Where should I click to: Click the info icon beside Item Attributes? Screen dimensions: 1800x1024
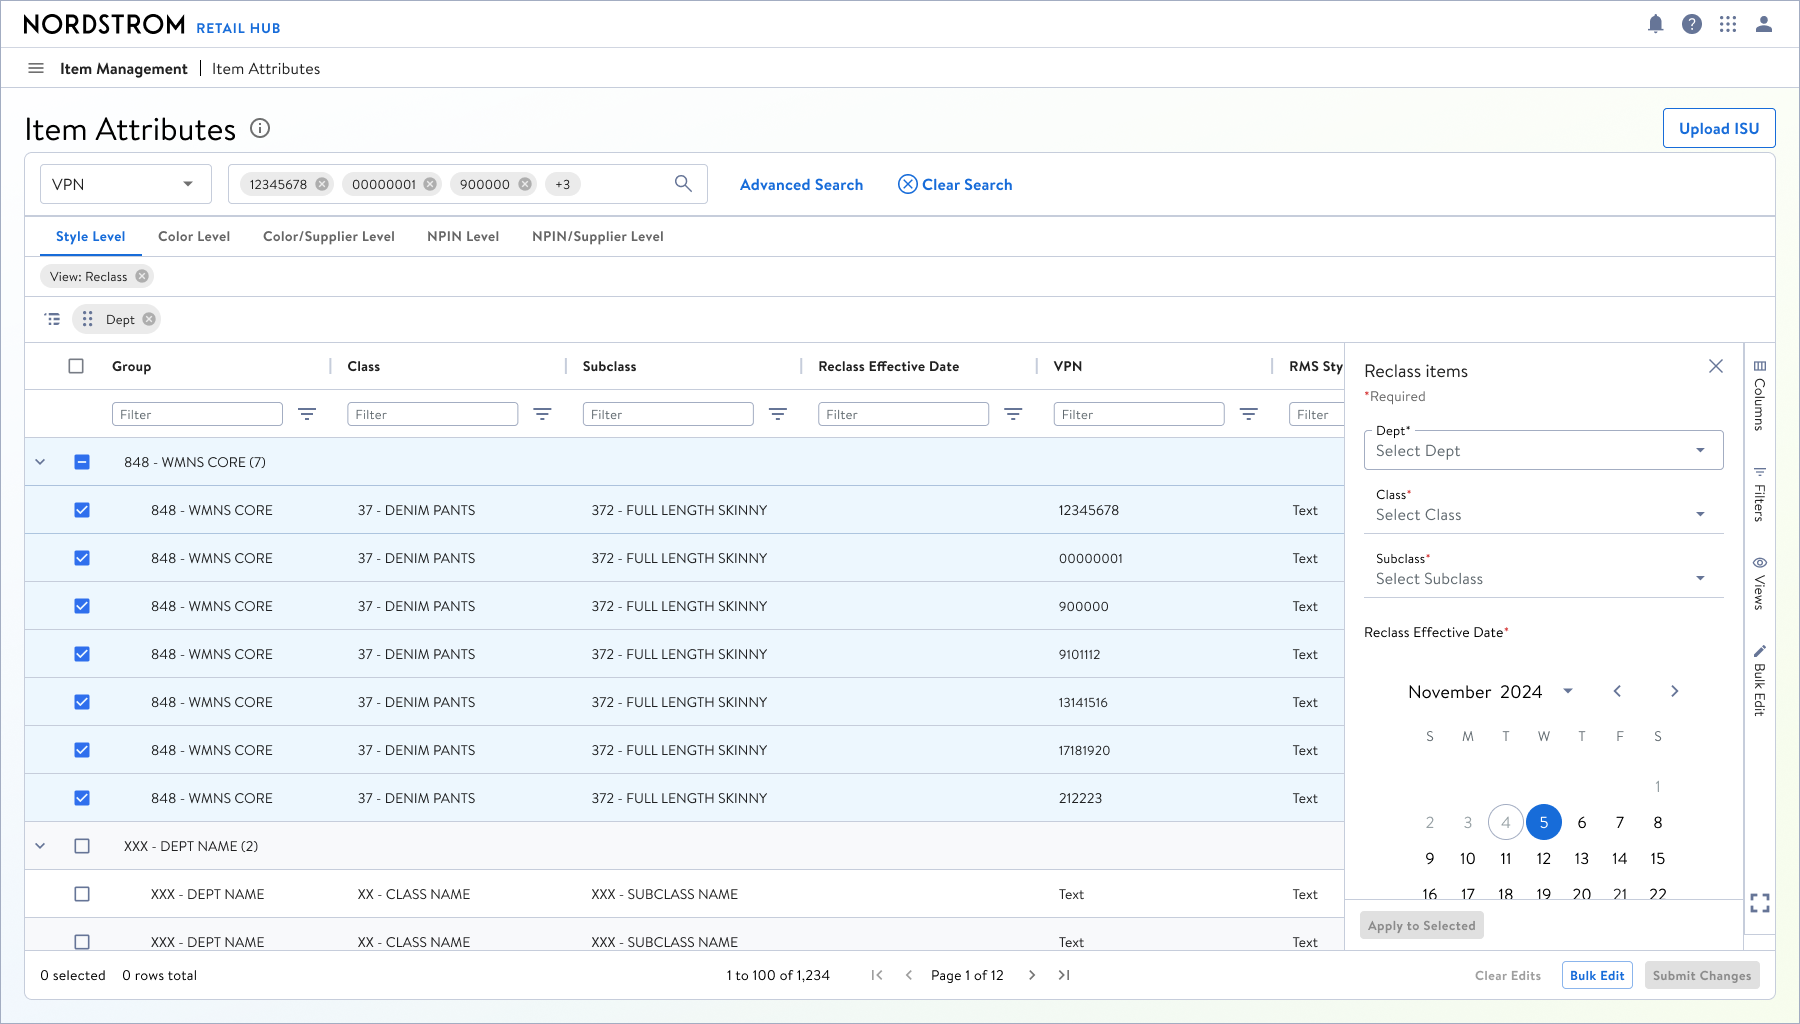(x=260, y=128)
